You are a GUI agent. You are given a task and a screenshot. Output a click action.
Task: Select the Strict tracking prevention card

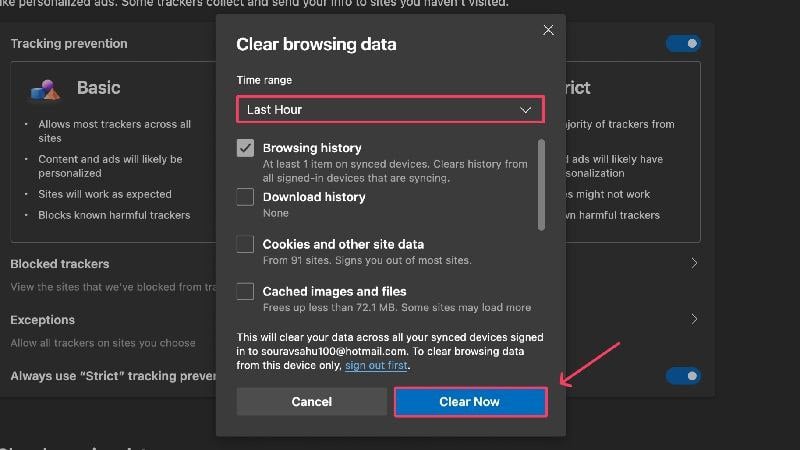[633, 152]
